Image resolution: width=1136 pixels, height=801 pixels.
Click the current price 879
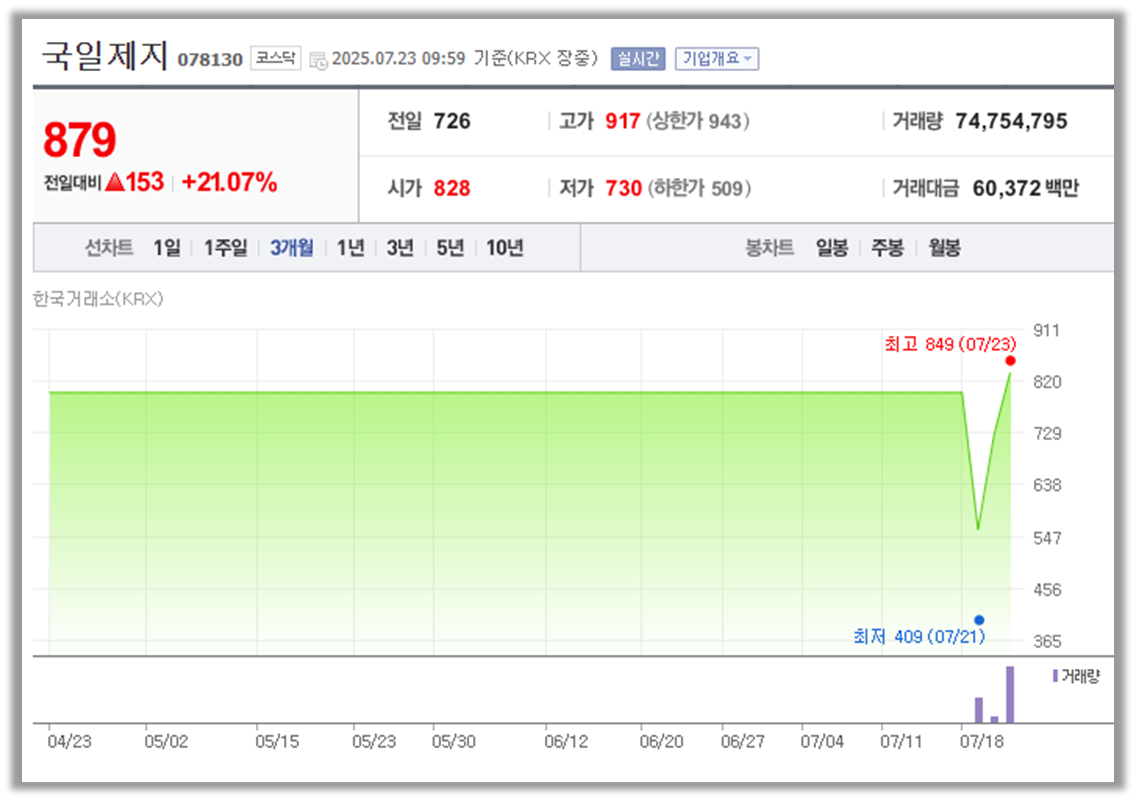pos(80,140)
